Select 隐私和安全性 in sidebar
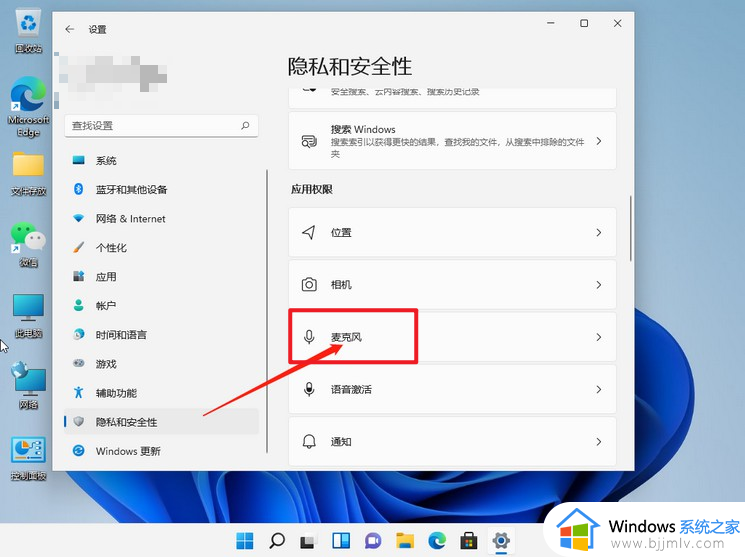 (162, 422)
